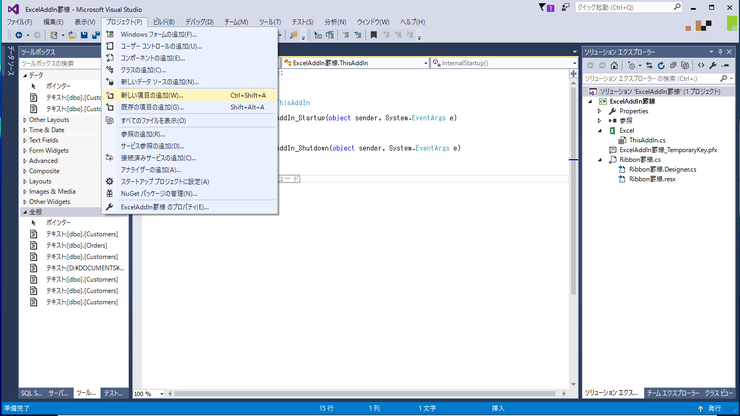Viewport: 740px width, 416px height.
Task: Open the ビルド(B) menu
Action: coord(163,22)
